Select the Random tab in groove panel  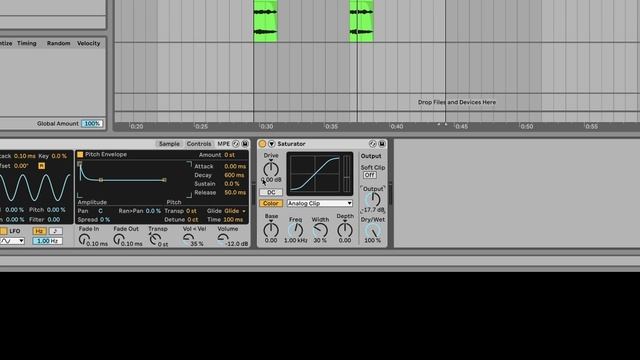point(58,43)
